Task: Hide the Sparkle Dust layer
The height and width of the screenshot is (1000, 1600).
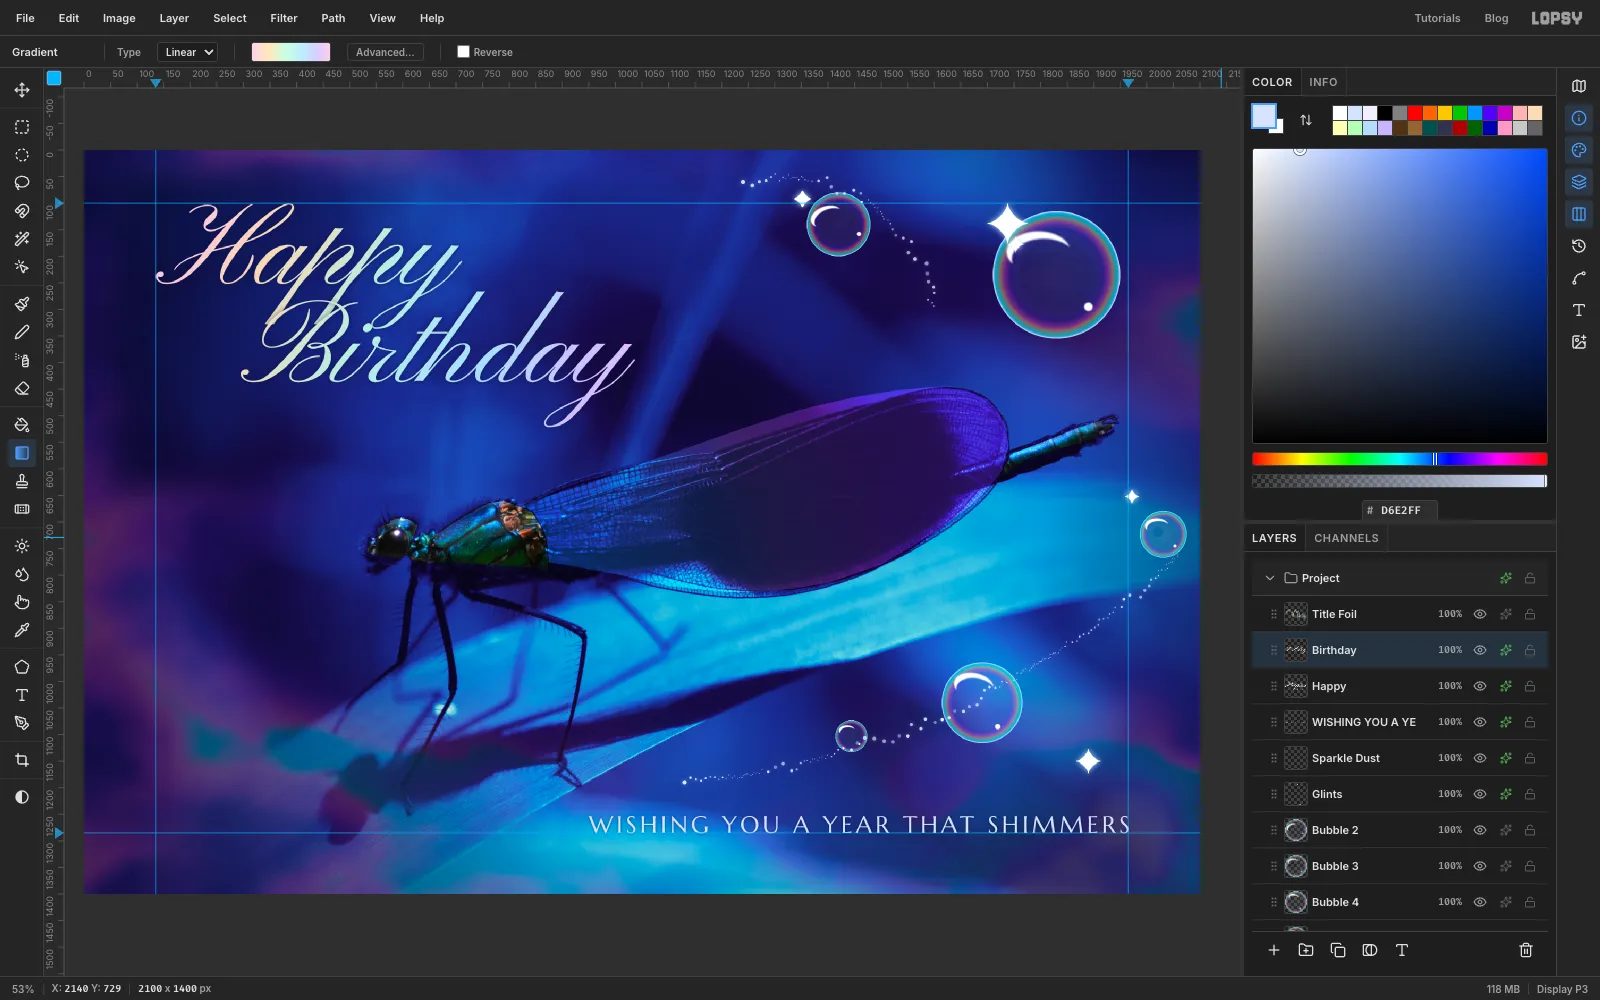Action: (1480, 758)
